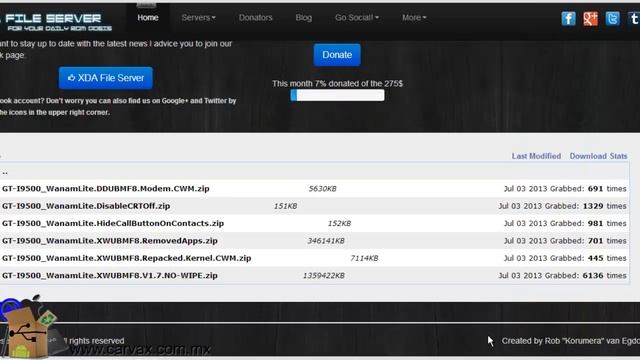The image size is (640, 360).
Task: Click the blue Donate button
Action: click(337, 55)
